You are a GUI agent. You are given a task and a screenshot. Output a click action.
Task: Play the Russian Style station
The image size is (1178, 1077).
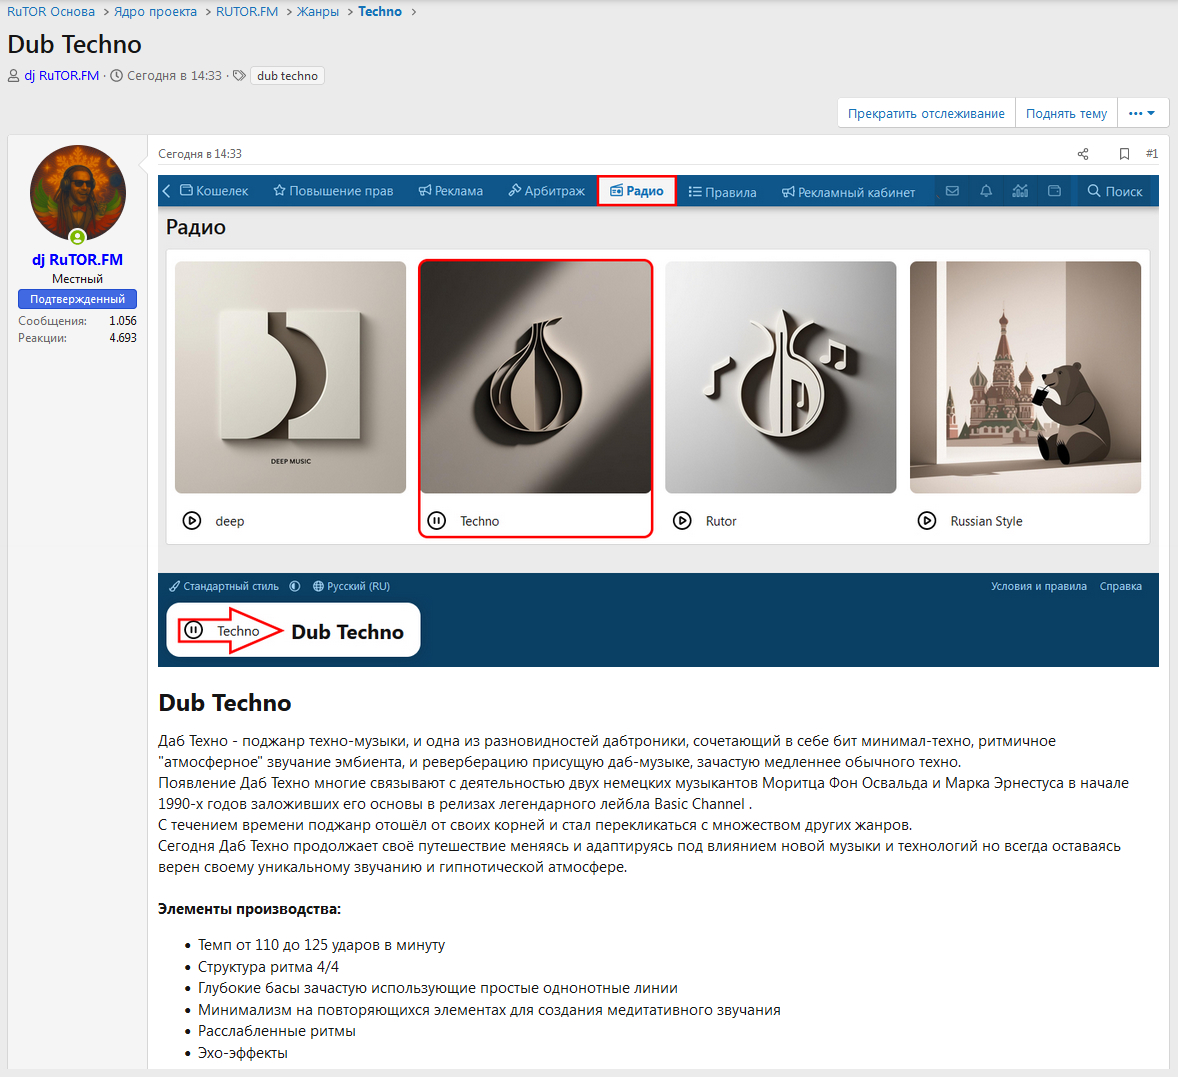click(927, 521)
